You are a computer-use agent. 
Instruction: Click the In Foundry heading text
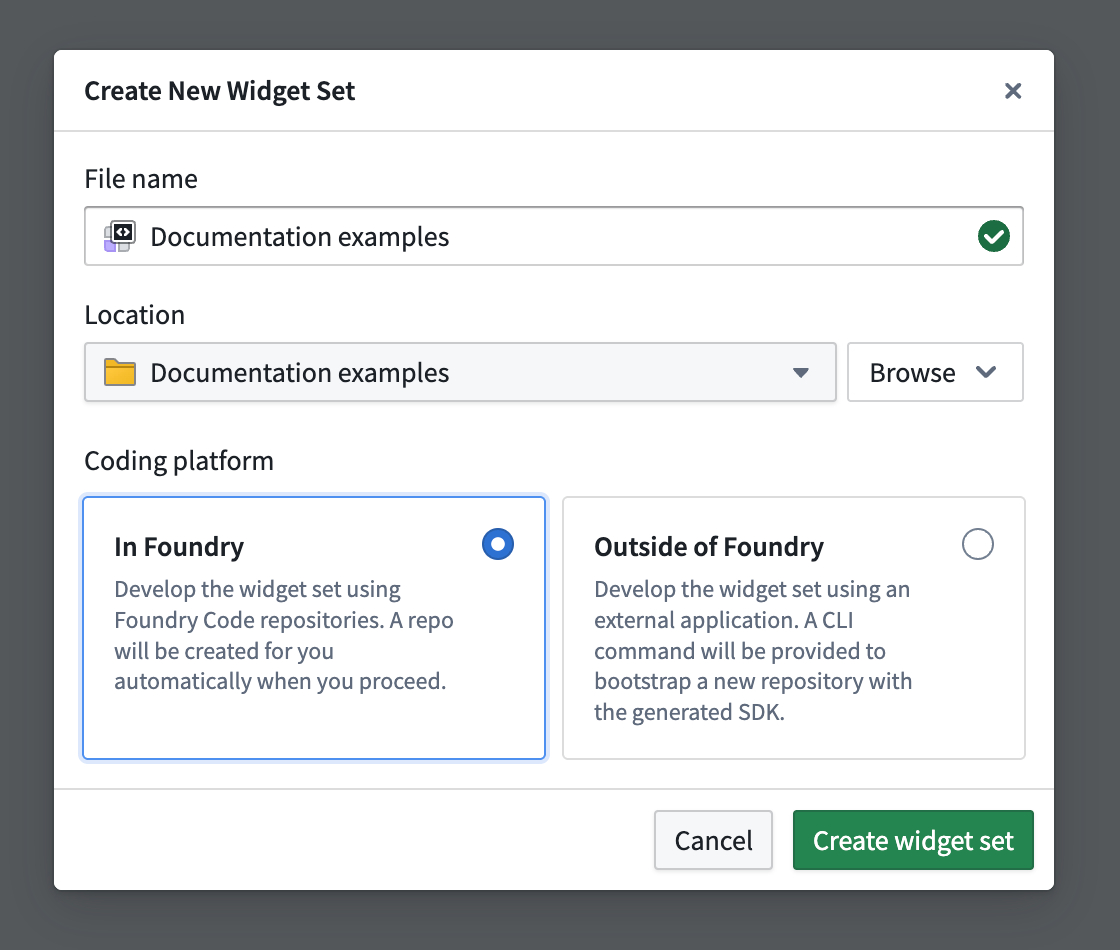tap(179, 547)
